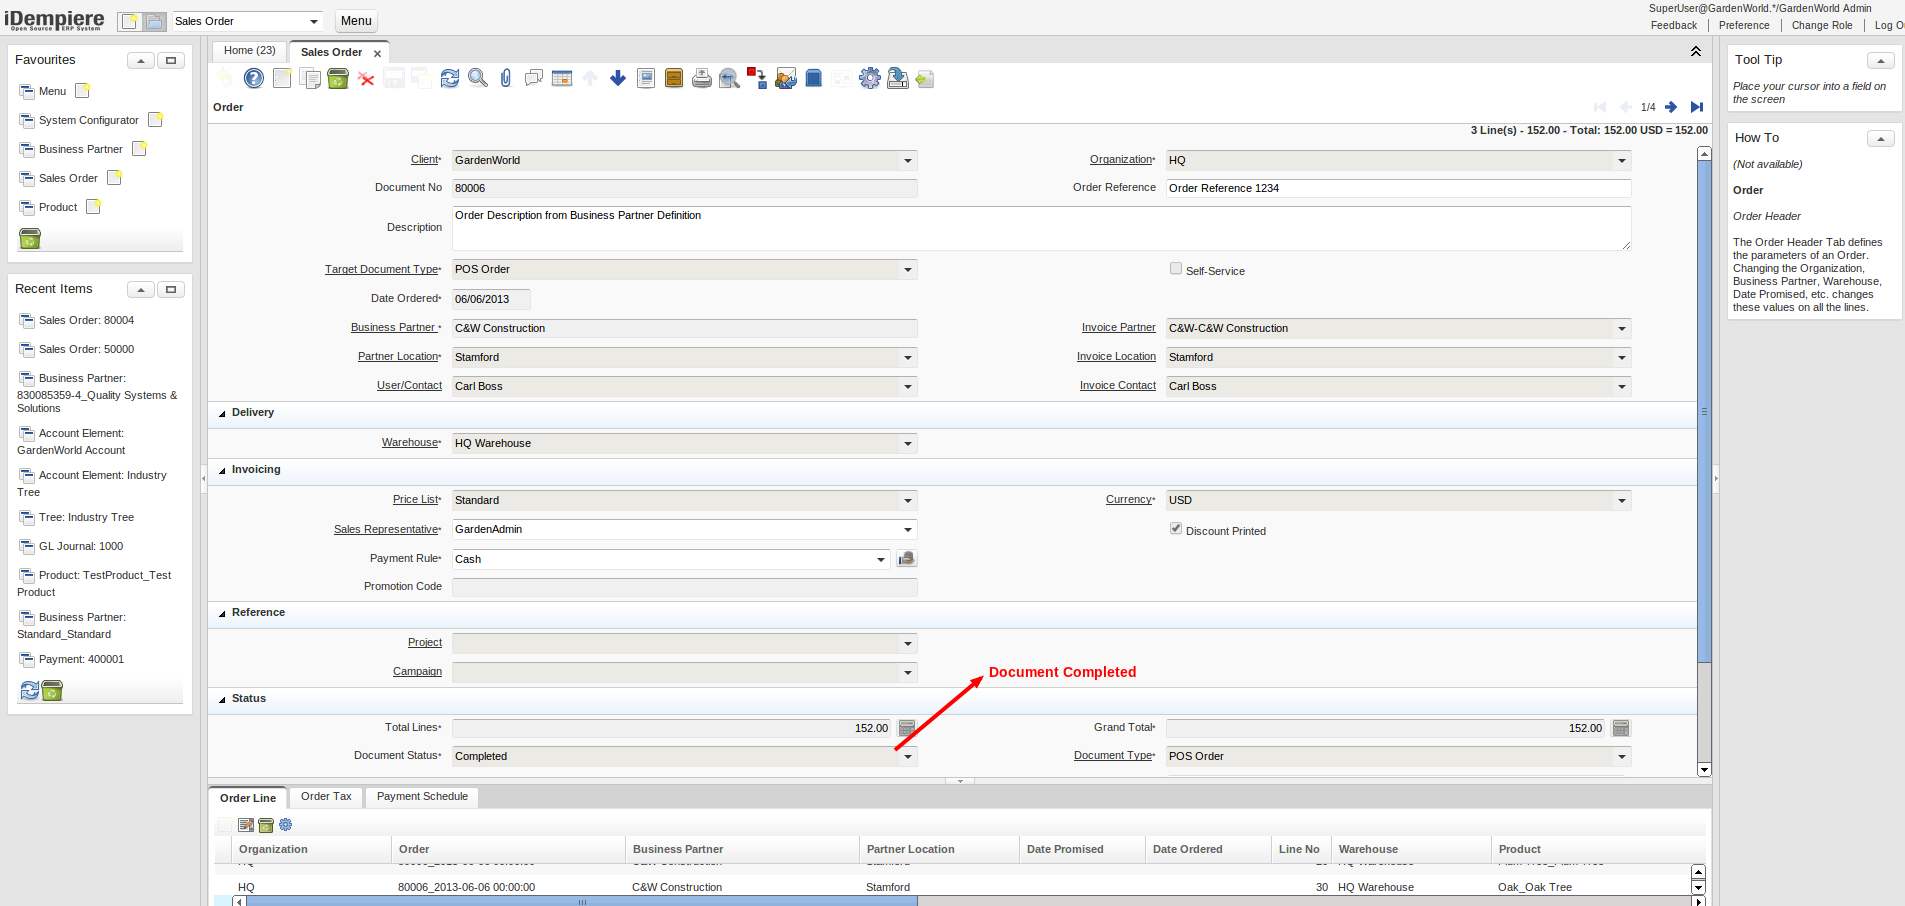Print the current Sales Order

(x=701, y=77)
